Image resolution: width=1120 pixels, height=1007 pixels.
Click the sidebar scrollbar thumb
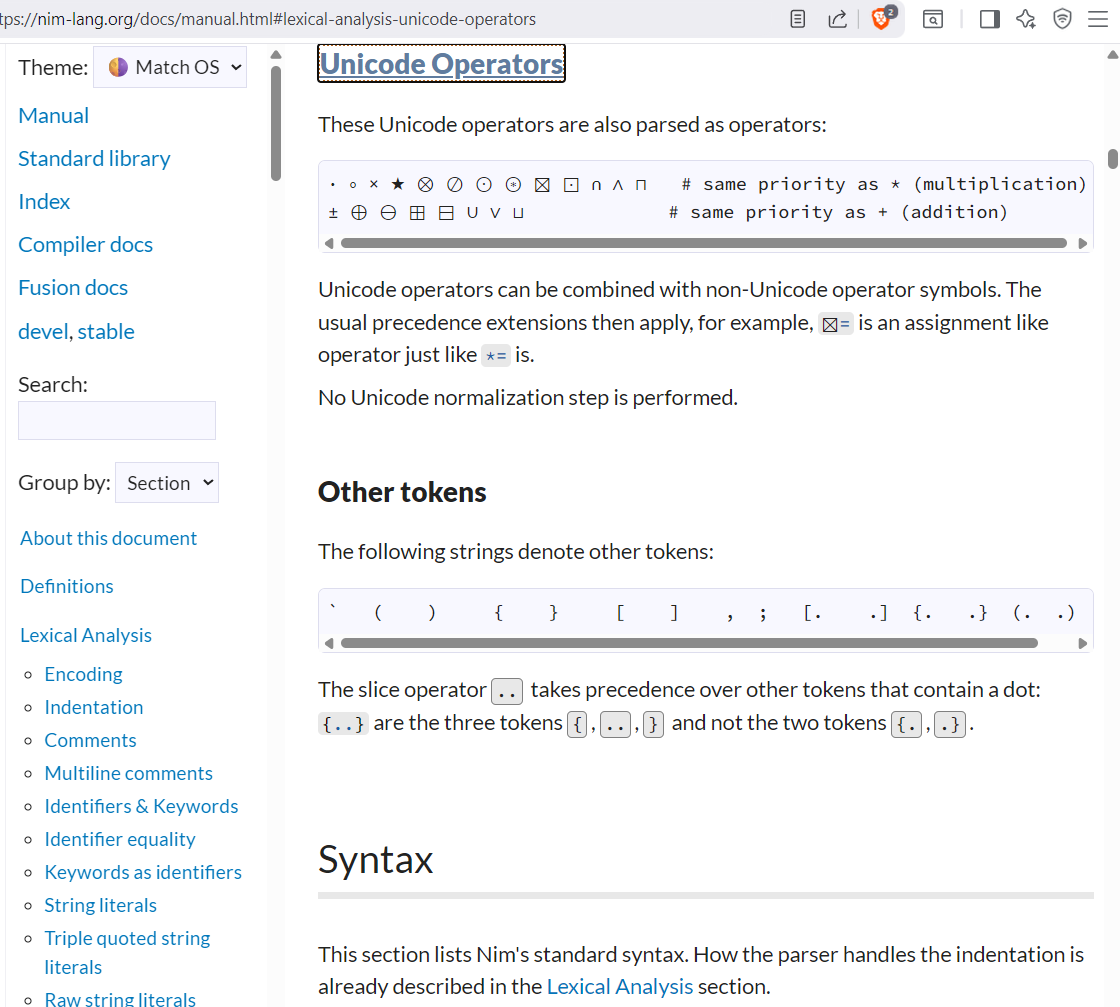(x=276, y=123)
